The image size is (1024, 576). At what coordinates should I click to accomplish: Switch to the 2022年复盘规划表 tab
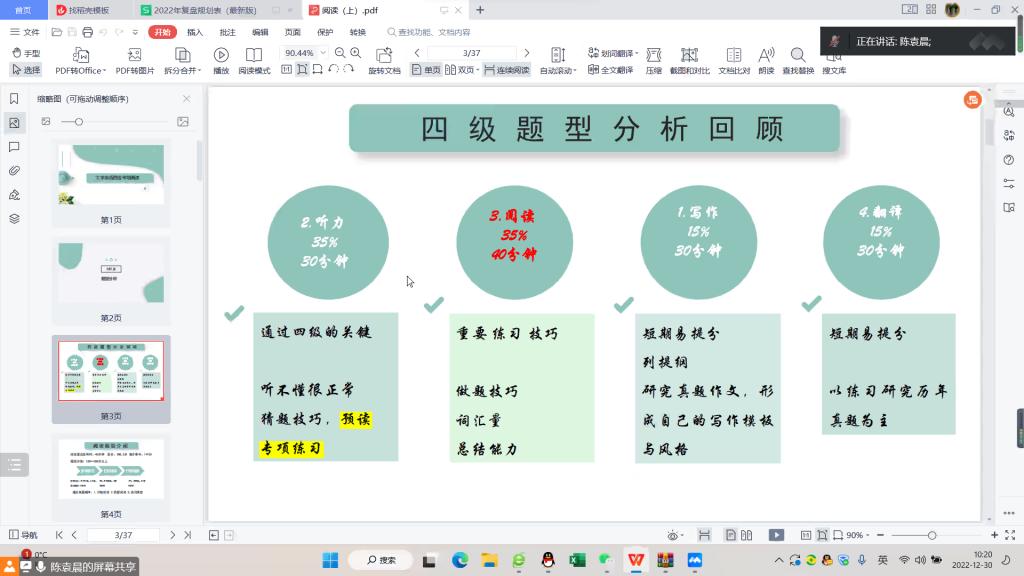(212, 10)
